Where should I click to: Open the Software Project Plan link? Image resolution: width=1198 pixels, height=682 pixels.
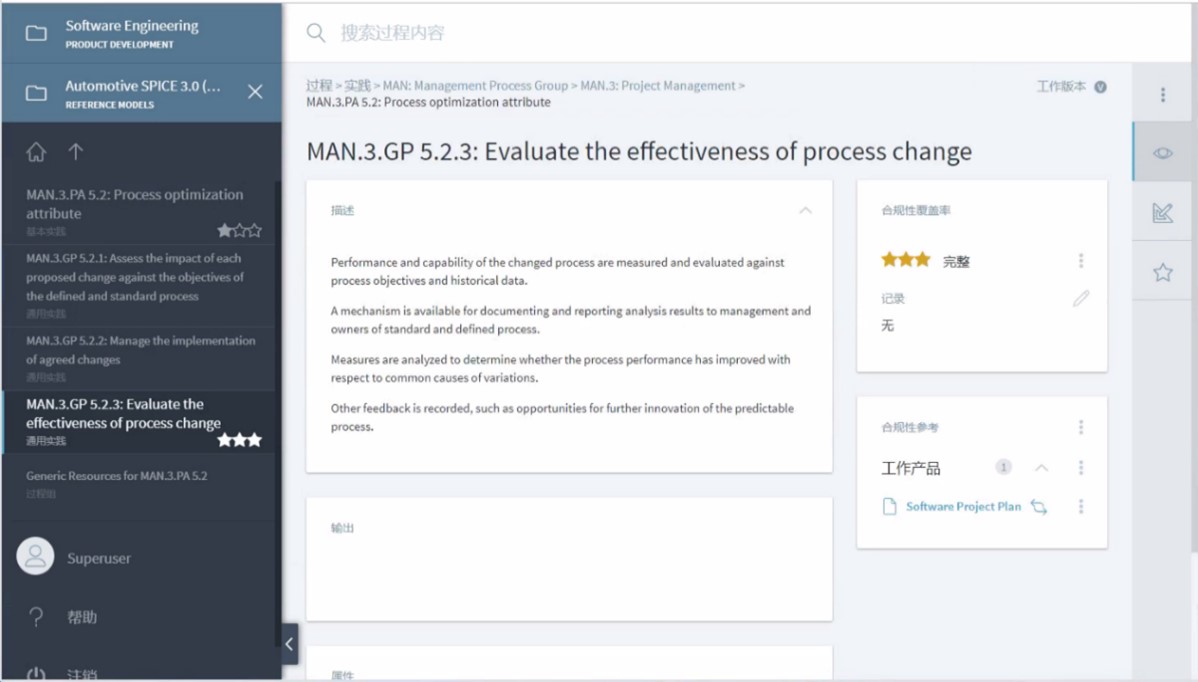coord(963,506)
